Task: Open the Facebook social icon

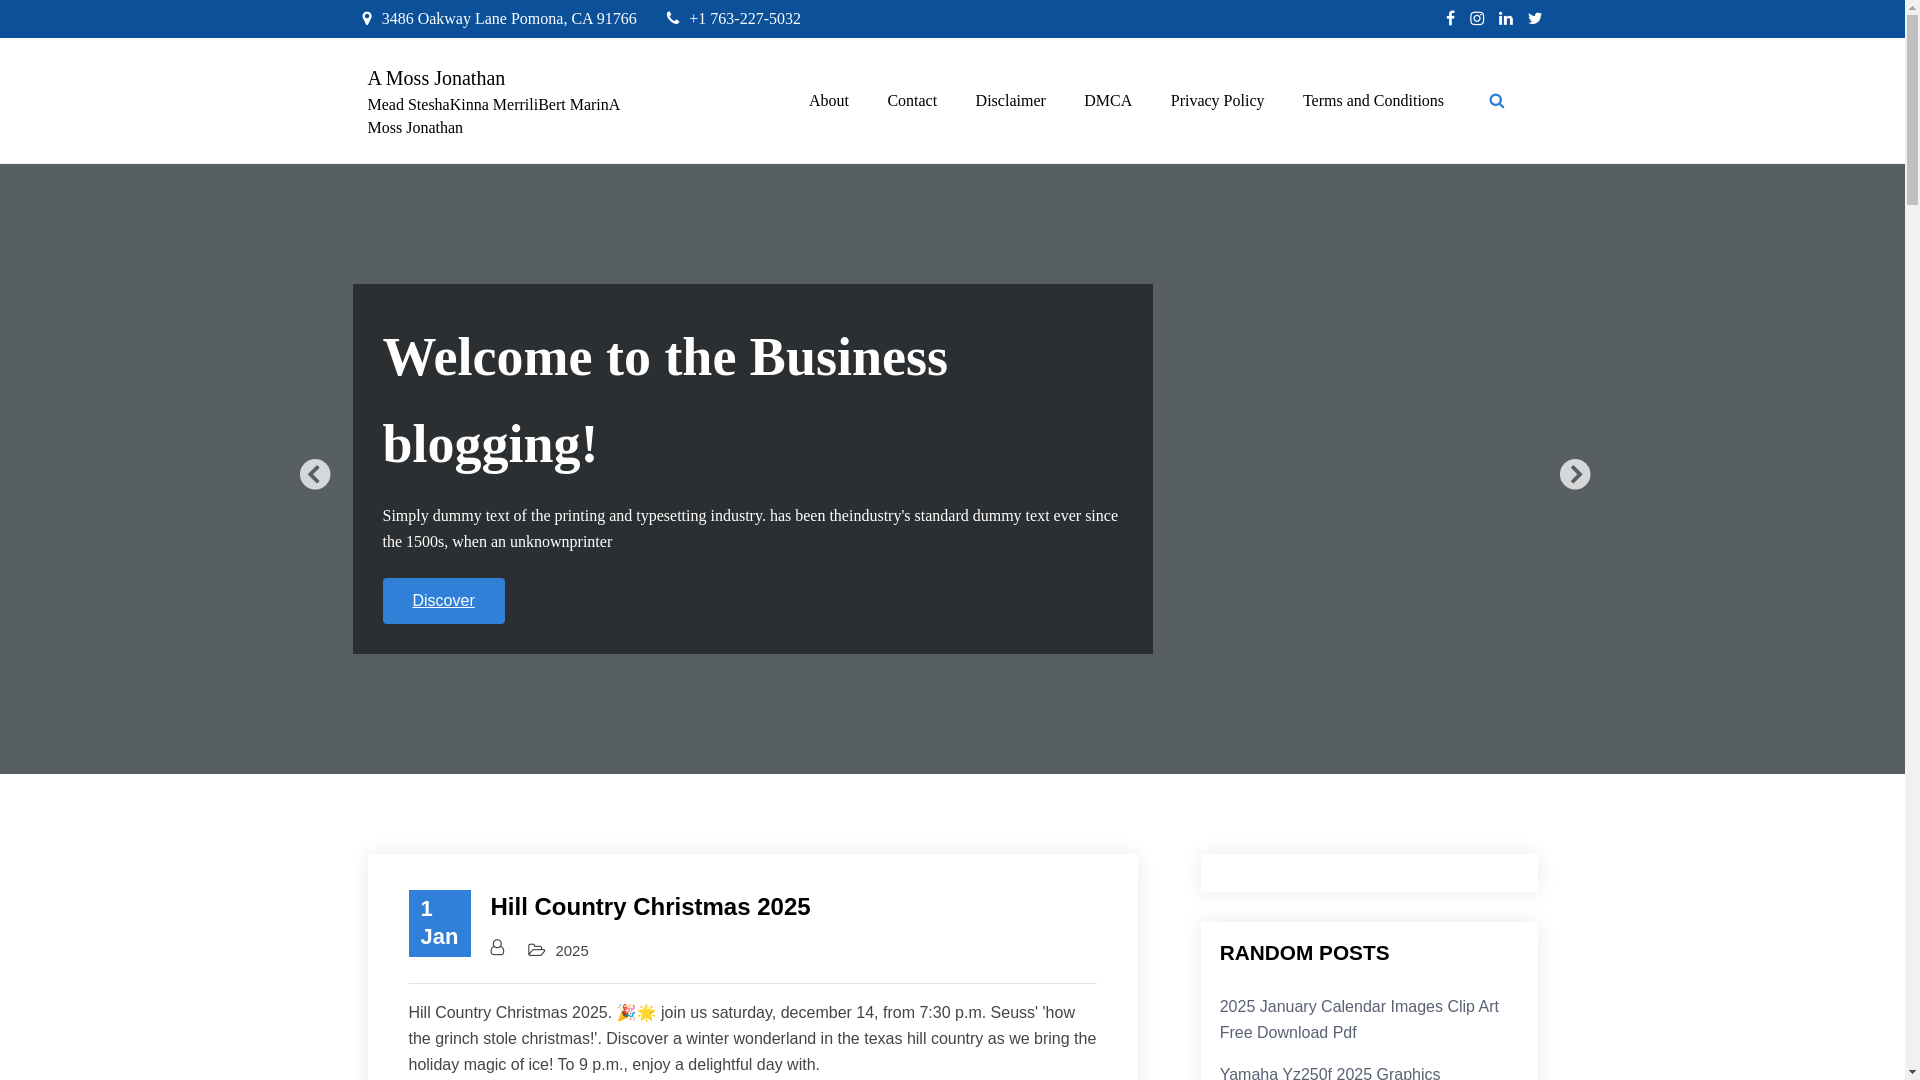Action: (x=1450, y=18)
